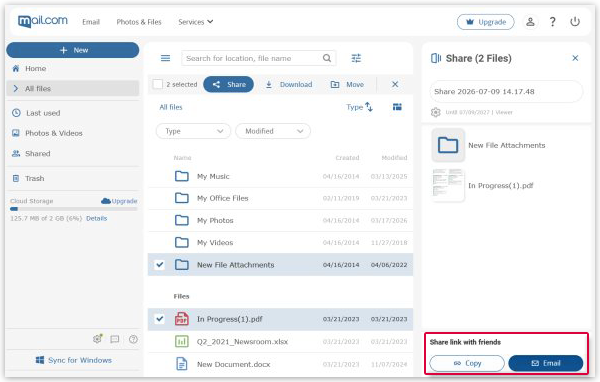Click the cloud storage usage bar

pyautogui.click(x=73, y=209)
